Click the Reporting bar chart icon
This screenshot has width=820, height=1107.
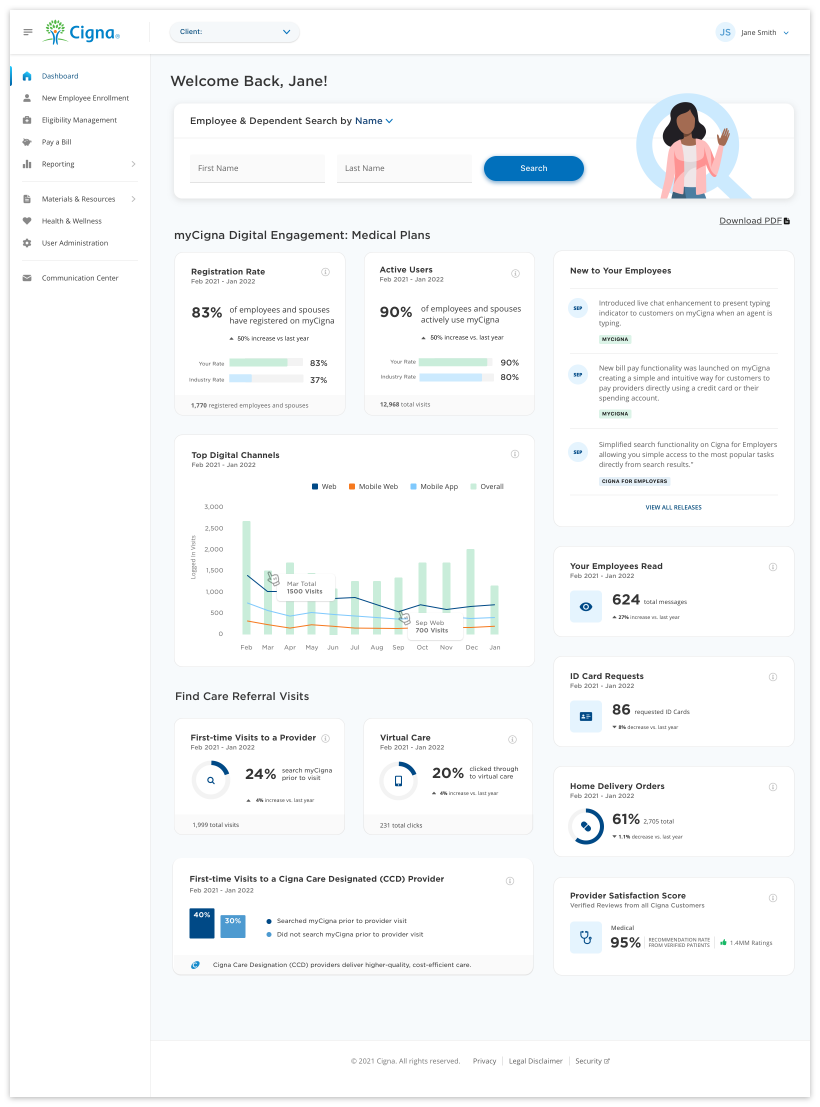point(27,164)
